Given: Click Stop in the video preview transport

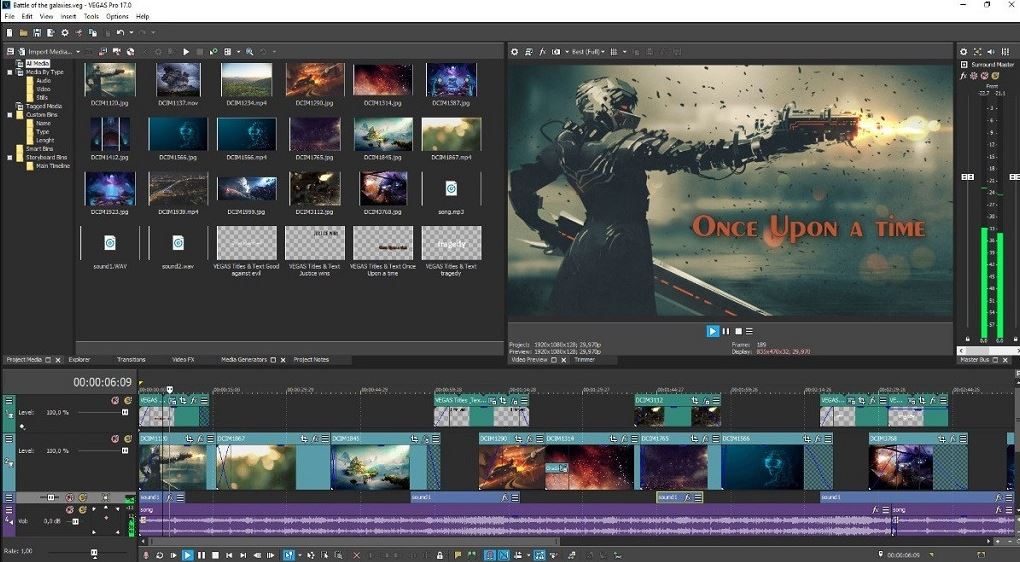Looking at the screenshot, I should [x=738, y=331].
